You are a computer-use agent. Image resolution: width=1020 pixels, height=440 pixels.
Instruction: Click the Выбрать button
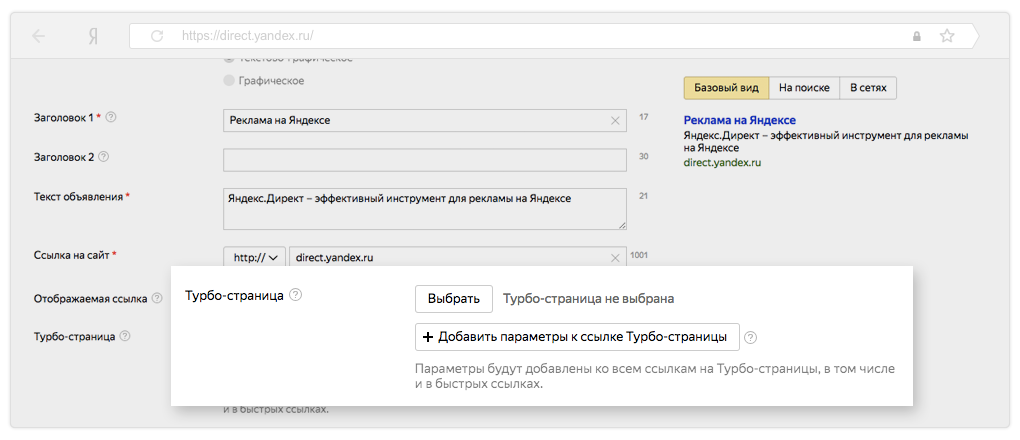tap(454, 299)
